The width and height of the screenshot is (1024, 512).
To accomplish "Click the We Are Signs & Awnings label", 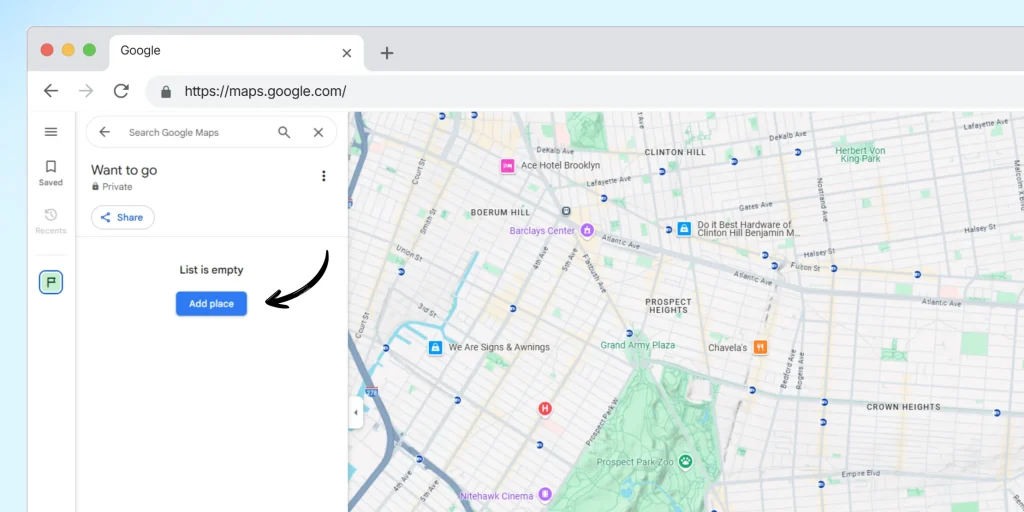I will point(499,347).
